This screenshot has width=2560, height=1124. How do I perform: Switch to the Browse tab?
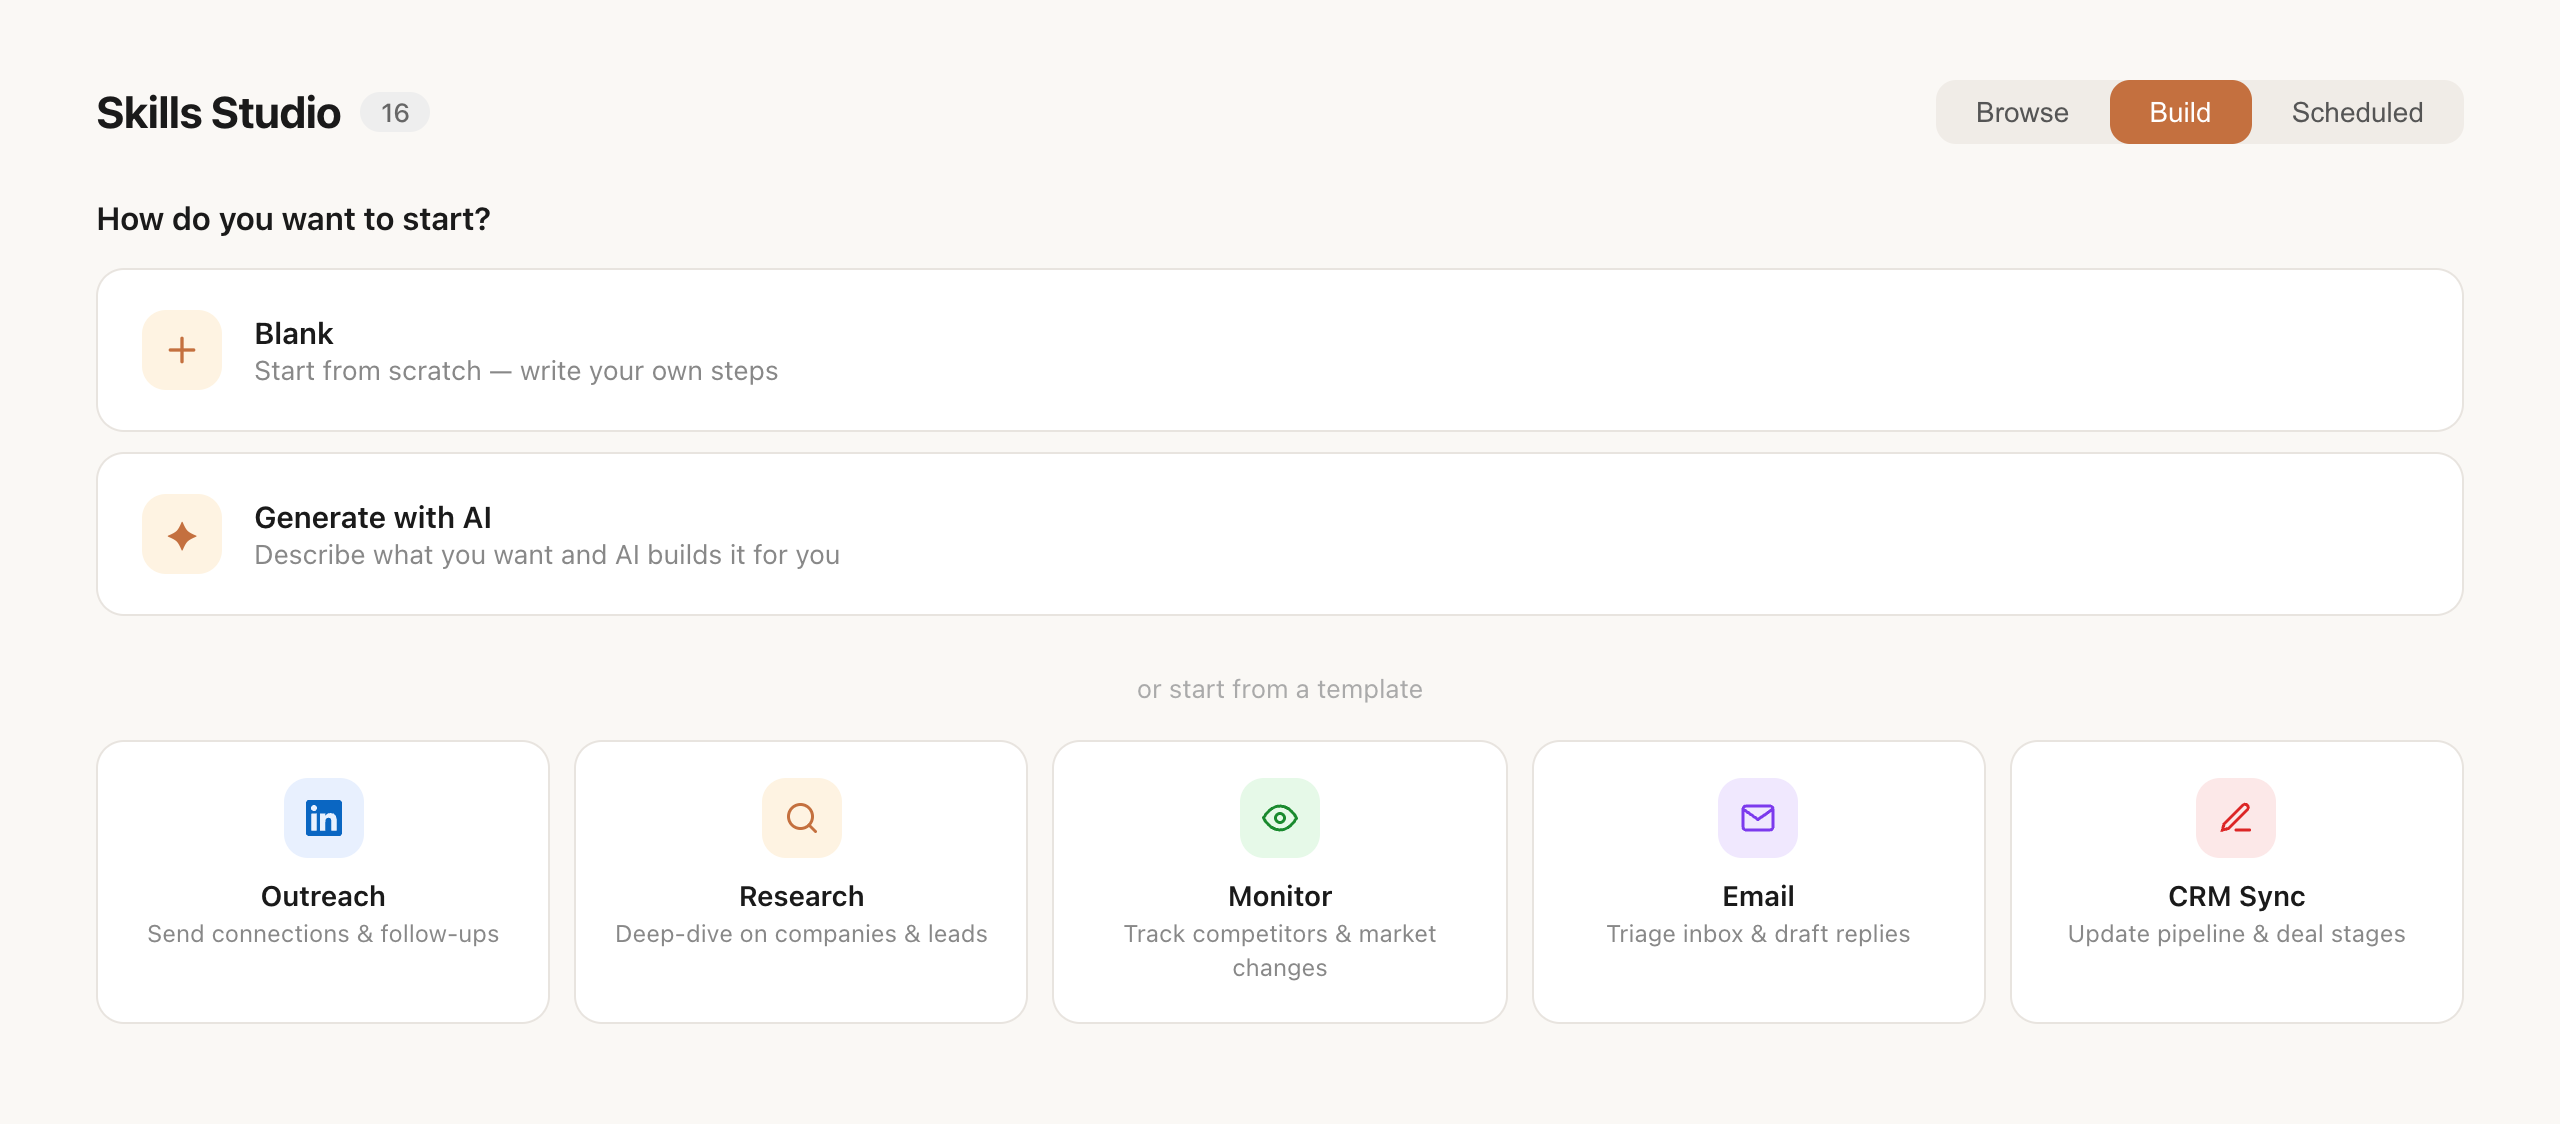pos(2021,112)
